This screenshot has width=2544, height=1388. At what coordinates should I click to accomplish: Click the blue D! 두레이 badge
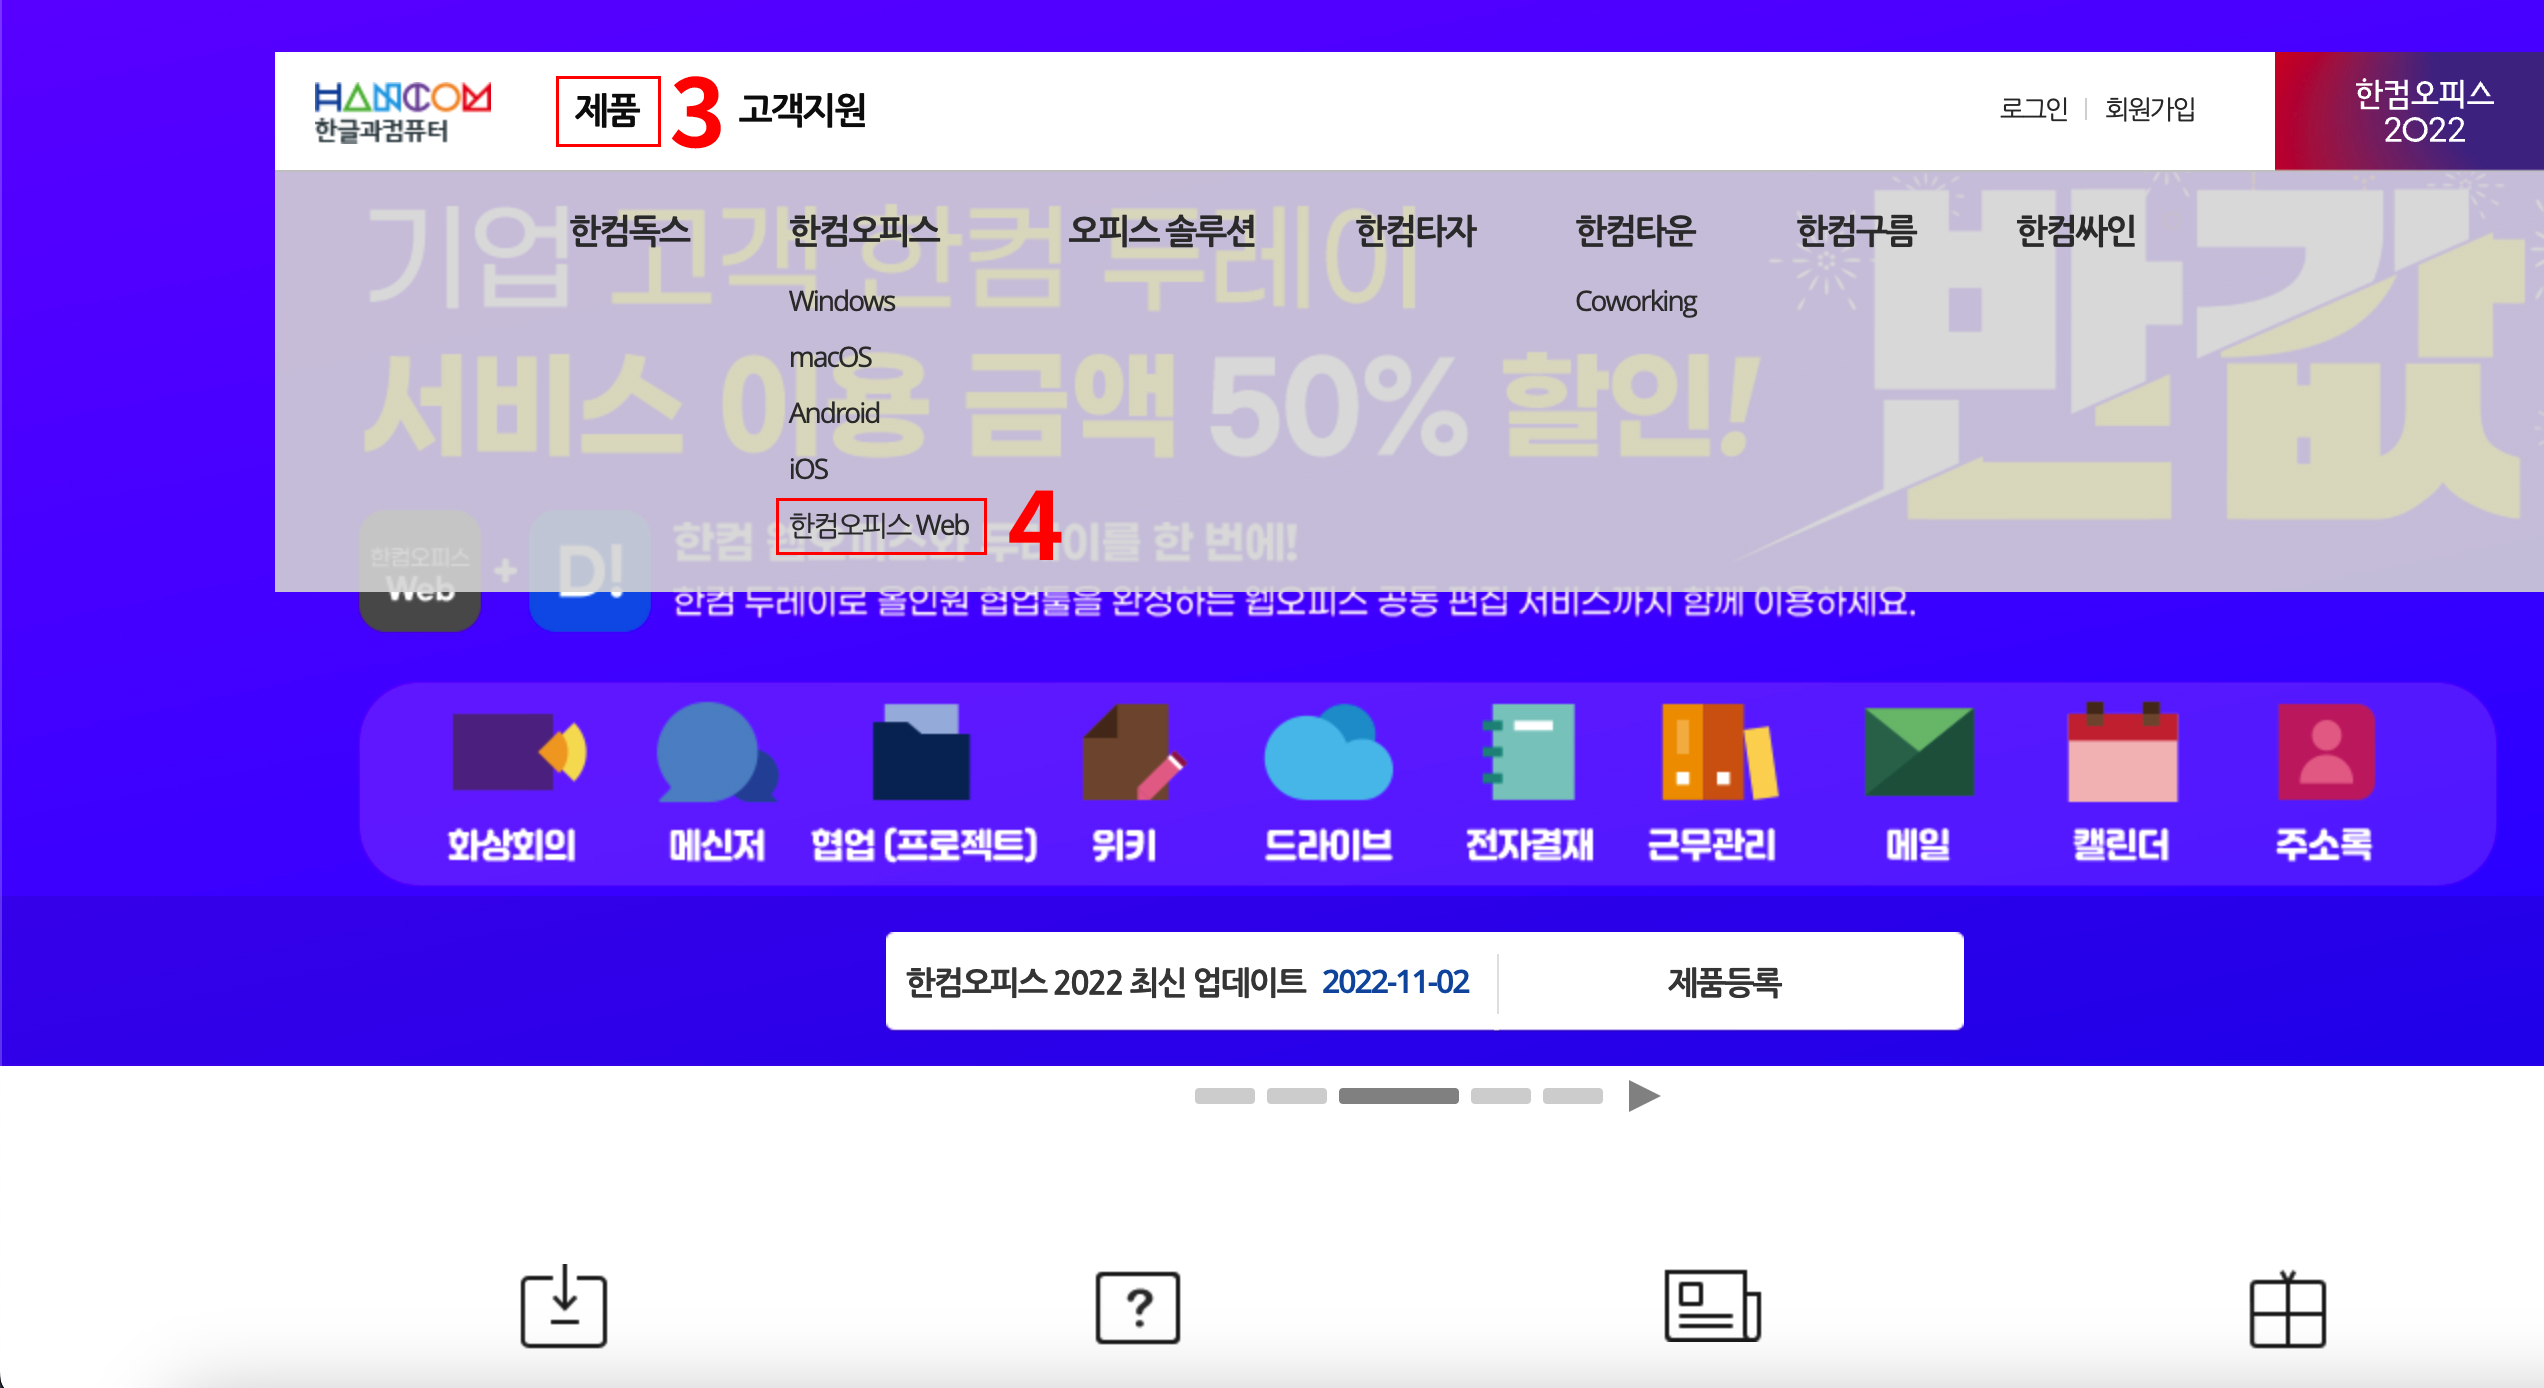590,572
